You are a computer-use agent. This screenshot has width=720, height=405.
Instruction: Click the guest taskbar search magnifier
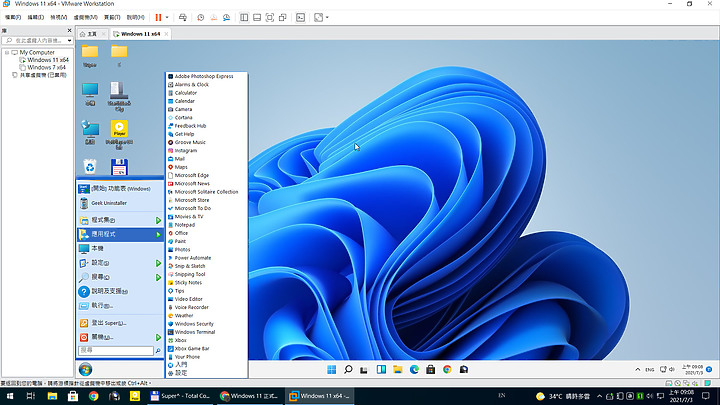tap(348, 370)
